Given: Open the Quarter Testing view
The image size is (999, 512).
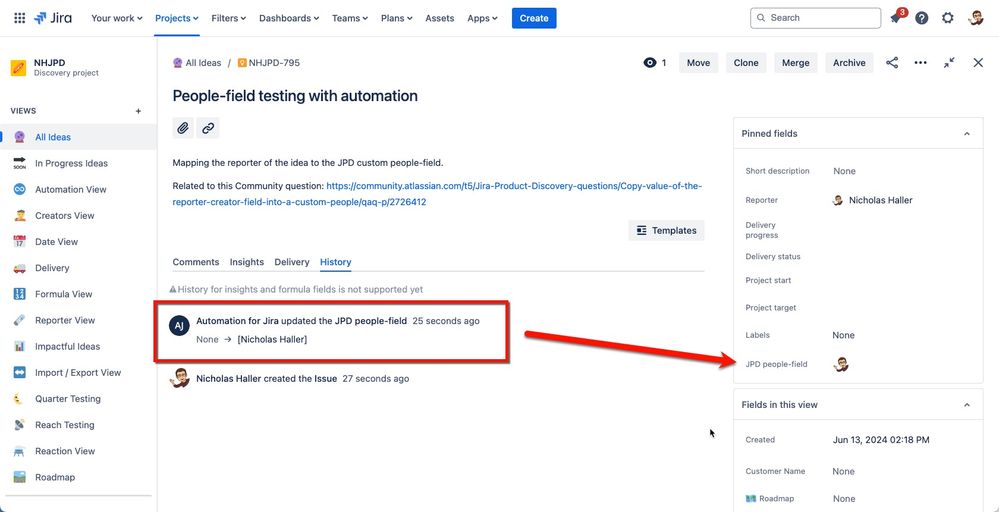Looking at the screenshot, I should tap(79, 399).
